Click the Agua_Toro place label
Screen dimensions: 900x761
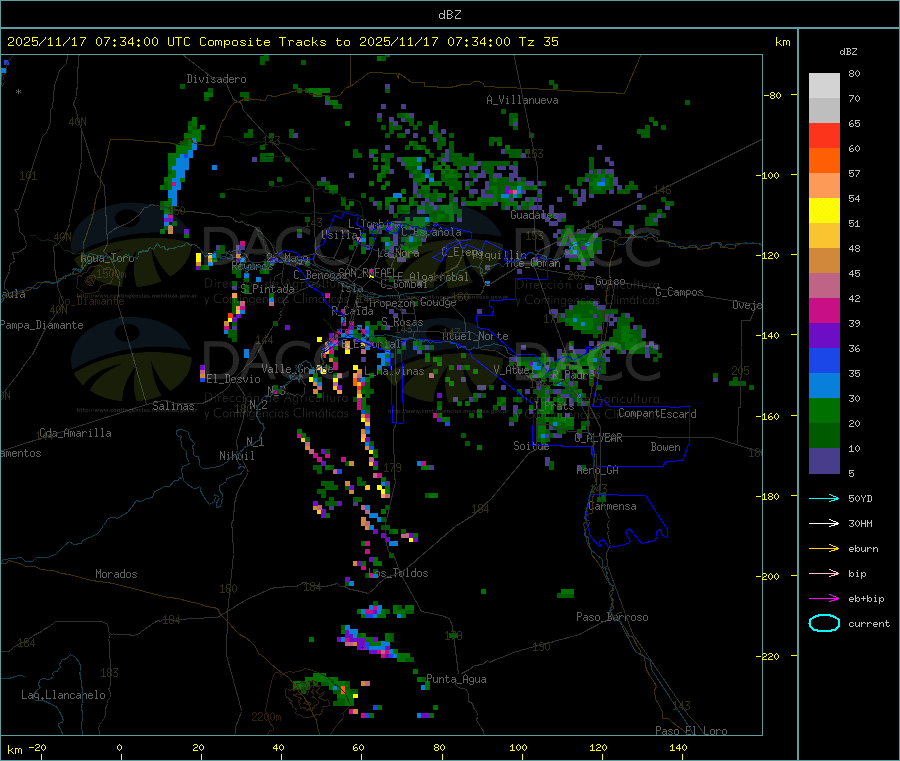(107, 258)
